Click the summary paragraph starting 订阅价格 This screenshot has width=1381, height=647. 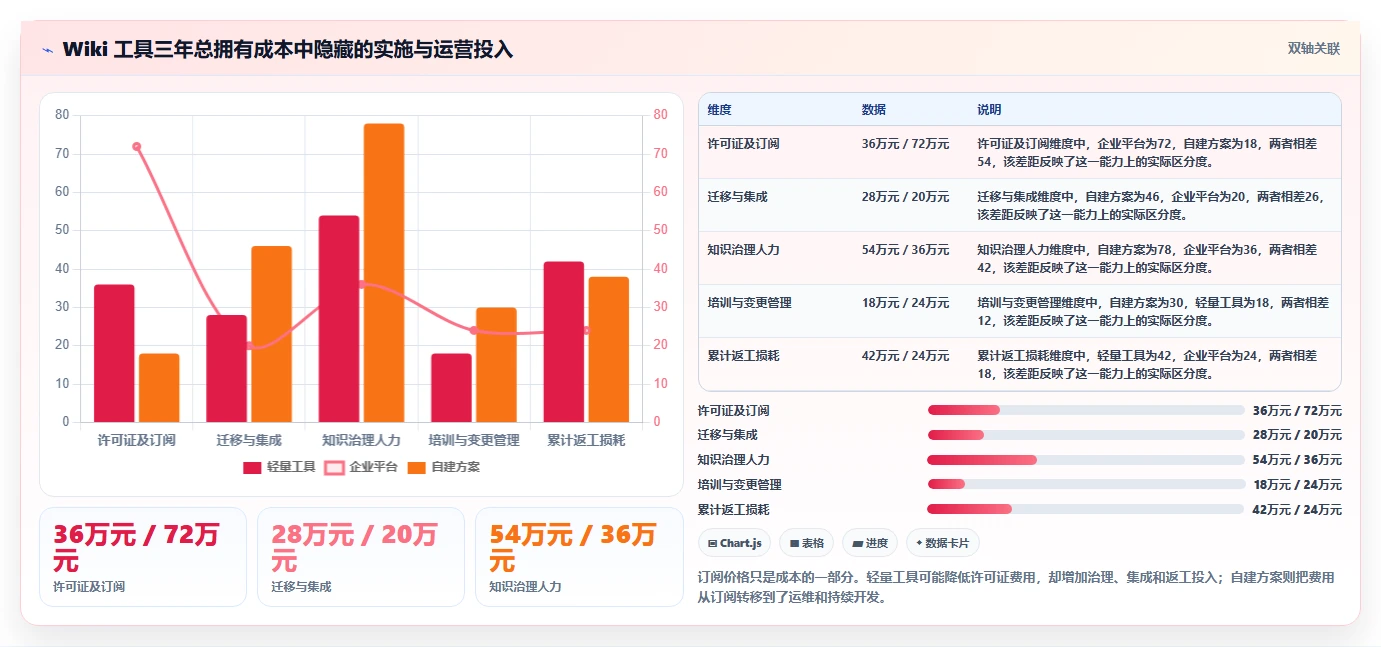(1016, 588)
